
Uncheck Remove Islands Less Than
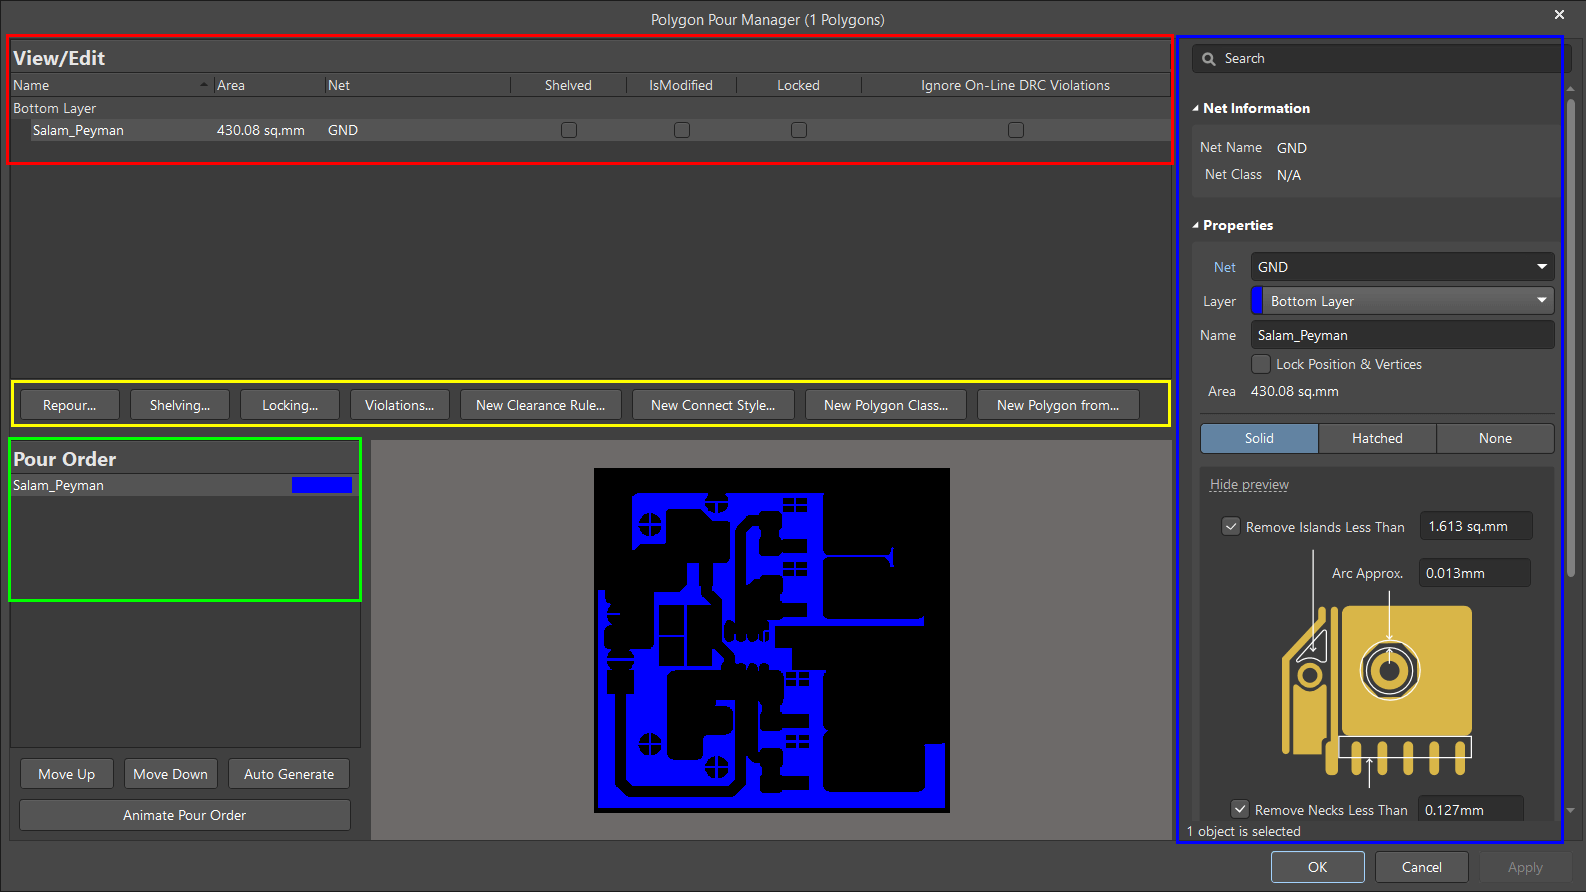pyautogui.click(x=1231, y=527)
